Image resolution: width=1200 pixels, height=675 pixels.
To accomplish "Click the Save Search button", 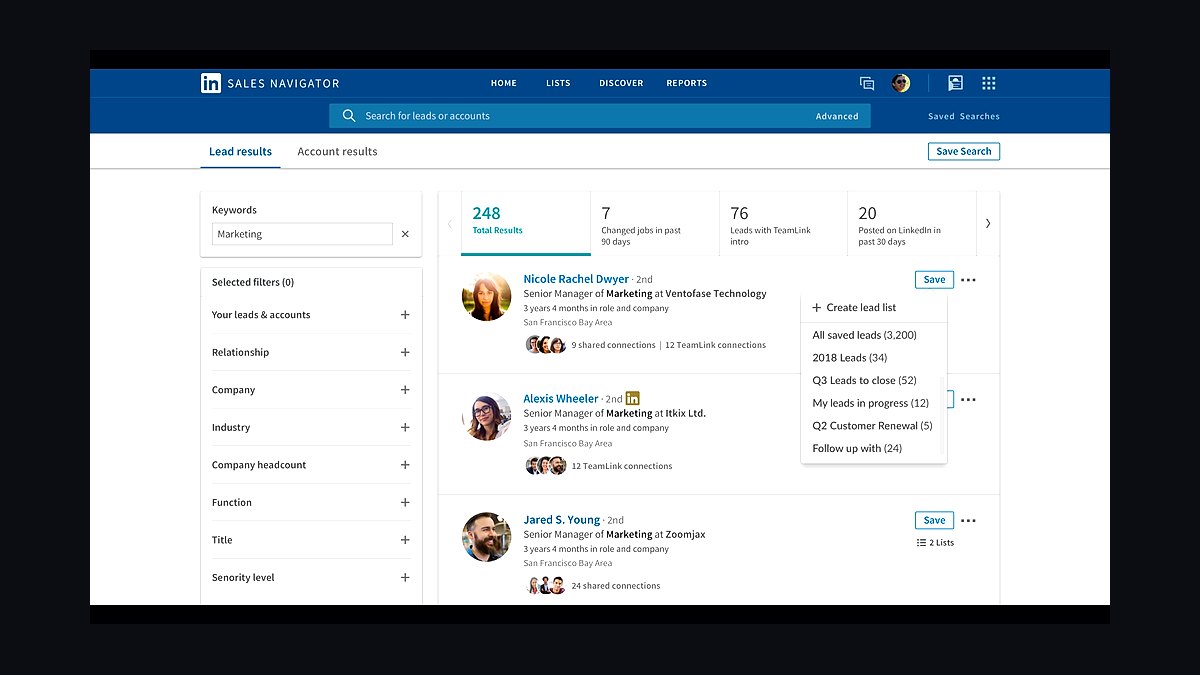I will 964,152.
